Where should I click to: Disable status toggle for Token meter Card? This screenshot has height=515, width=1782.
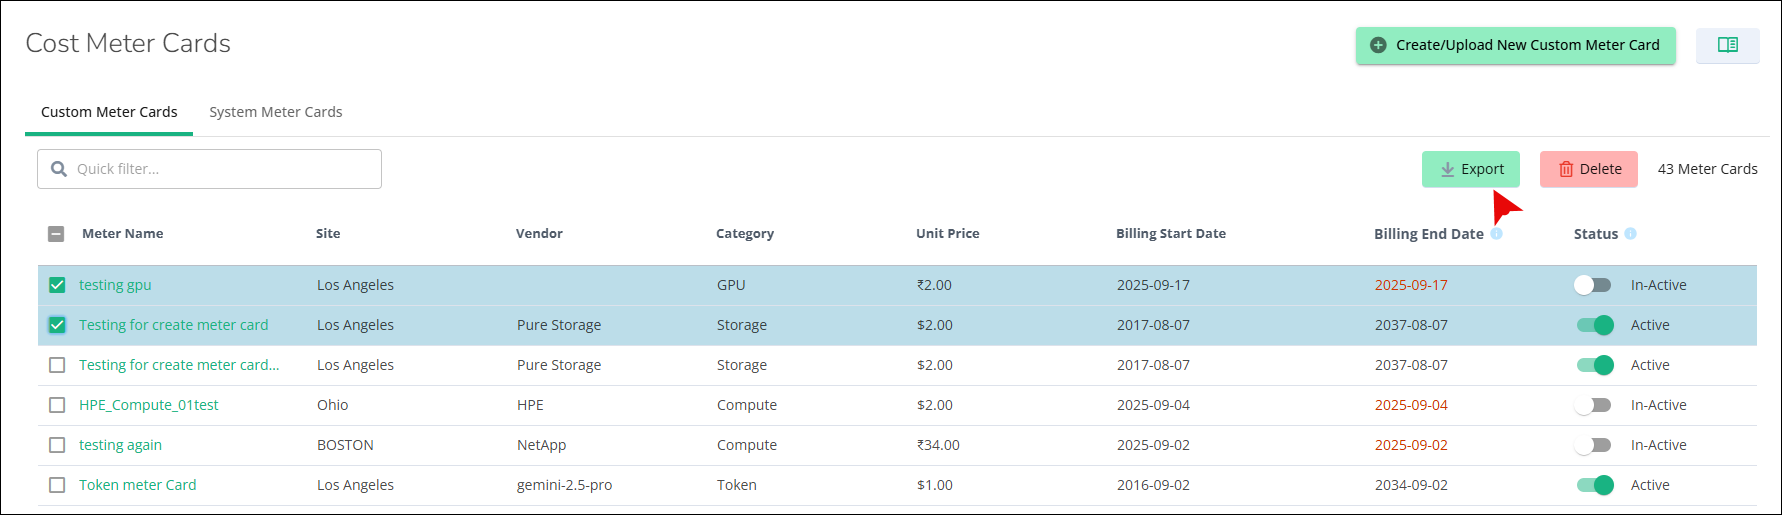point(1595,485)
